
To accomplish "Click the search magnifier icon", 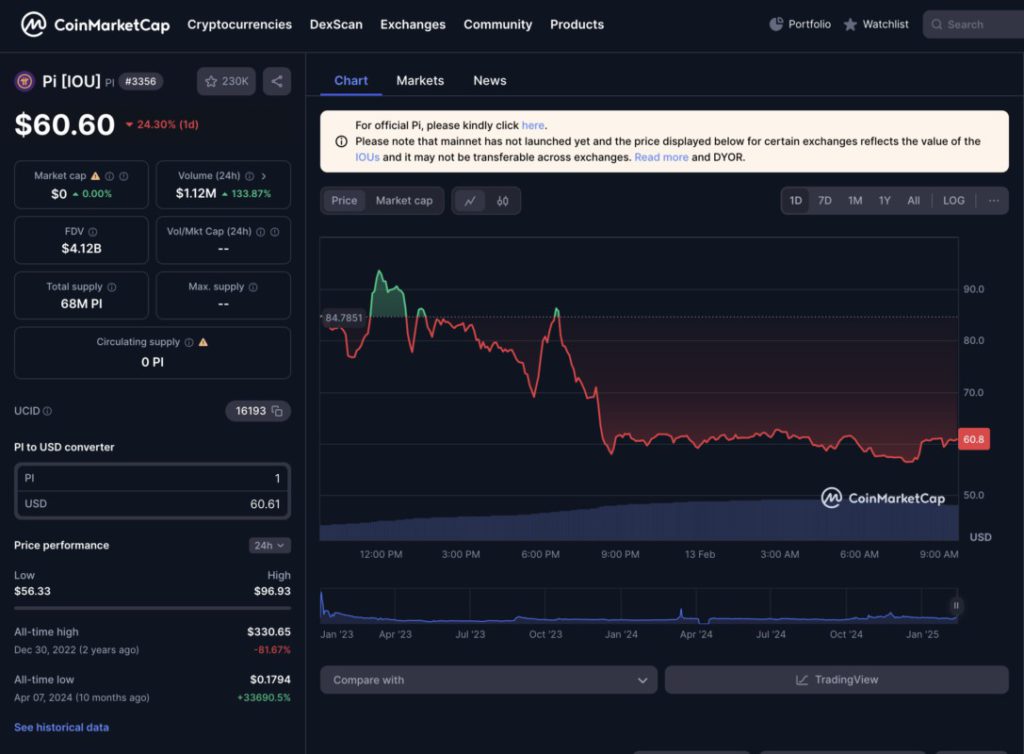I will (x=936, y=25).
